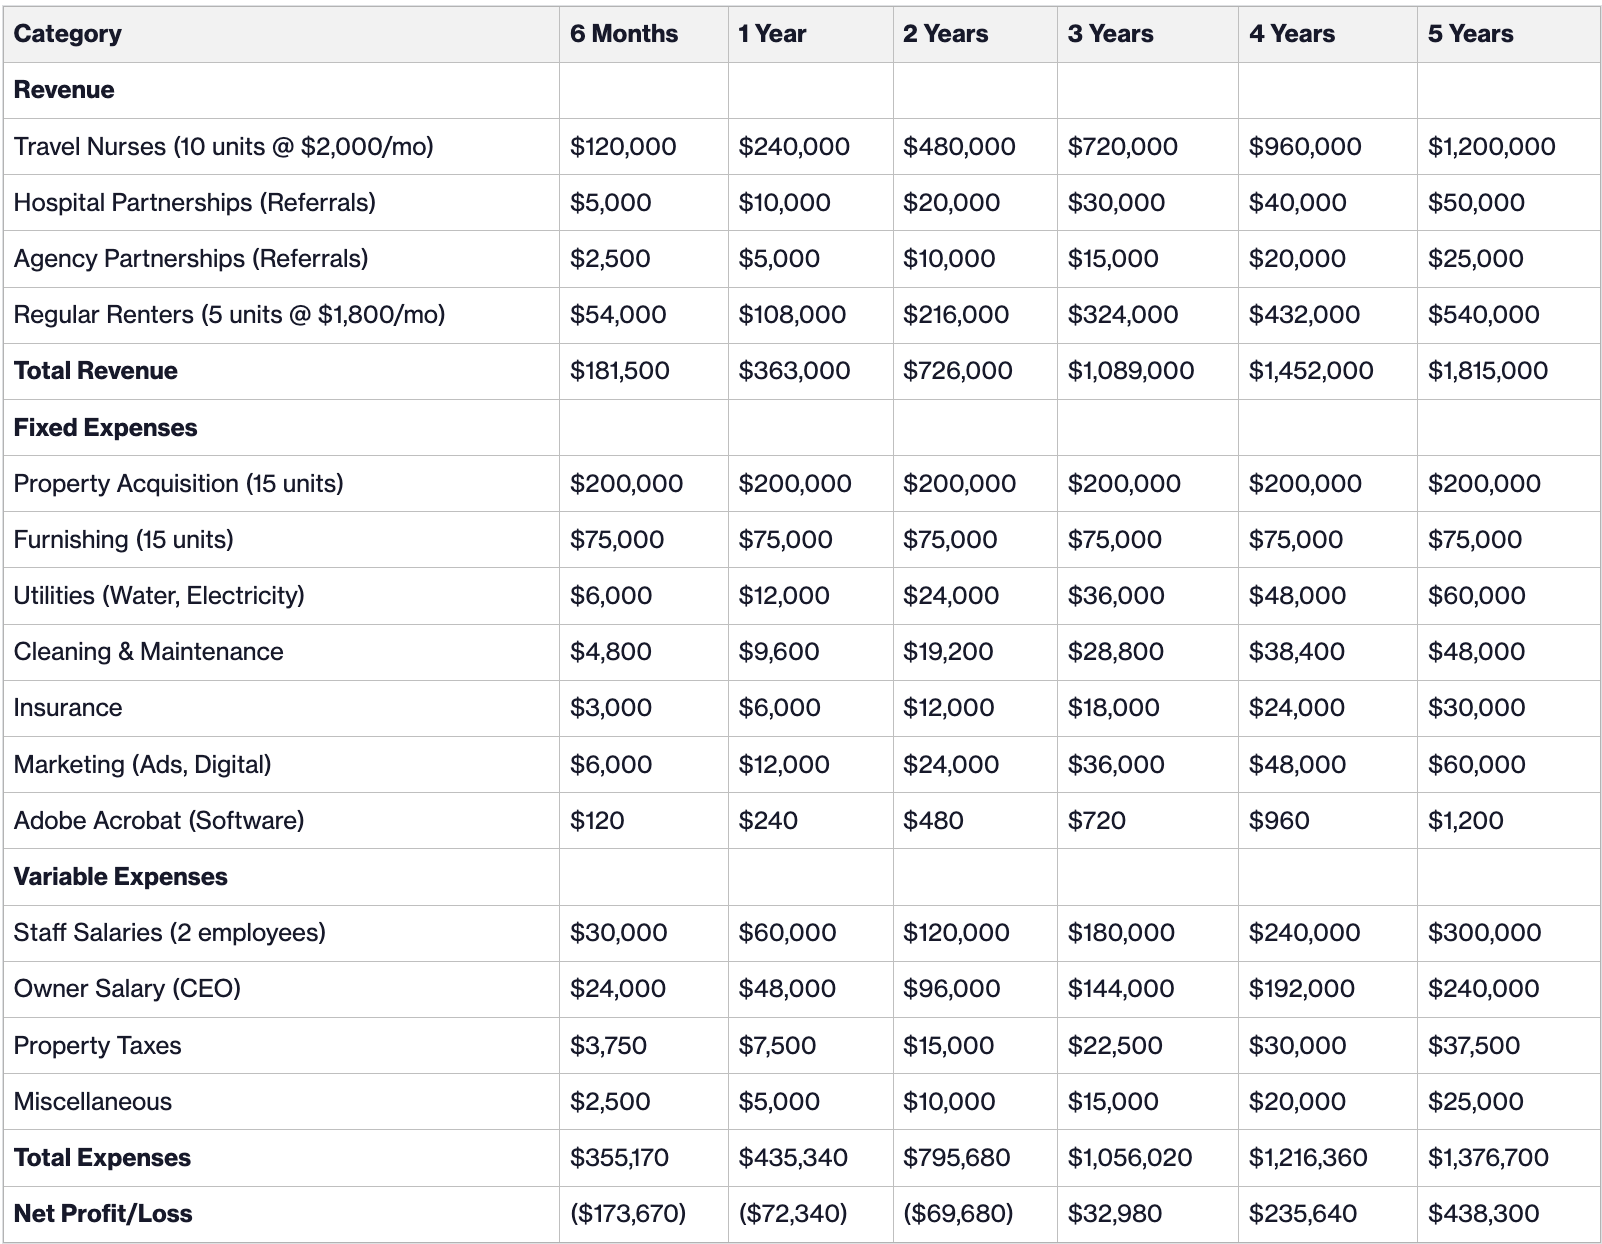
Task: Click the 5 Years column header
Action: coord(1470,33)
